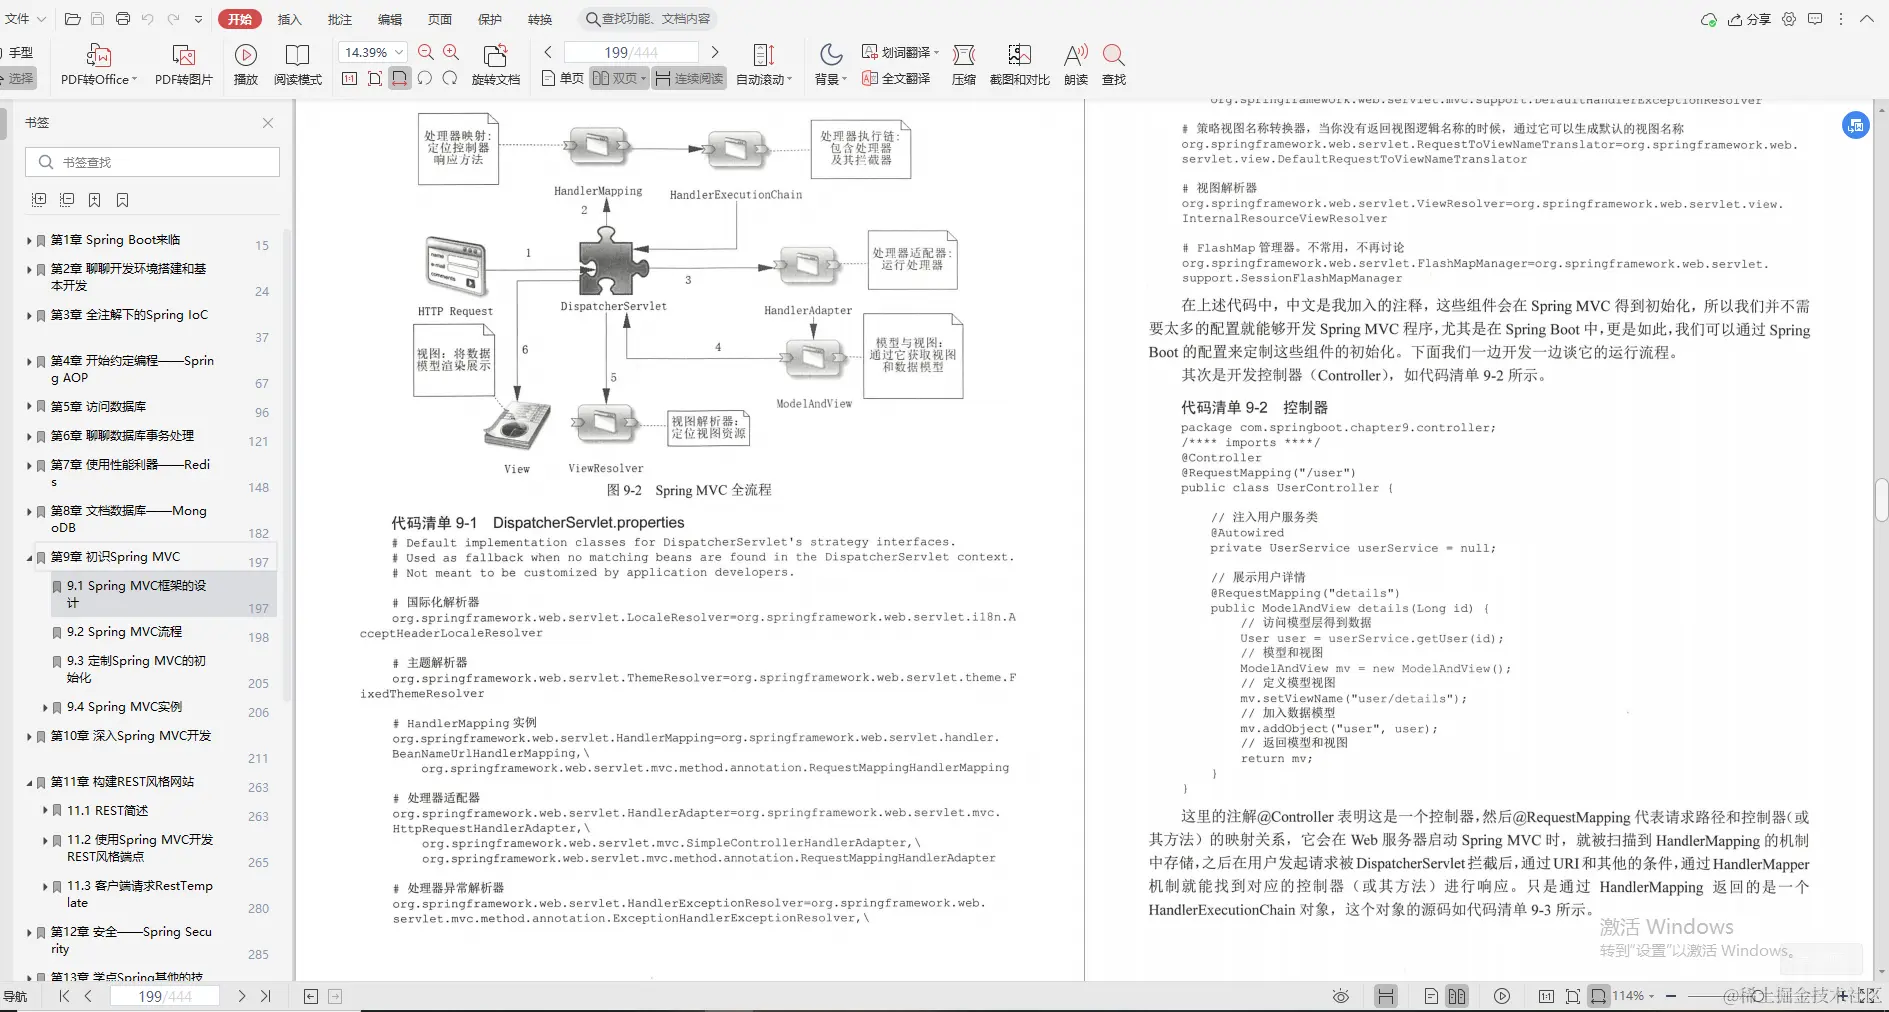Enable 连续阅读 continuous reading mode
1889x1012 pixels.
click(x=688, y=78)
